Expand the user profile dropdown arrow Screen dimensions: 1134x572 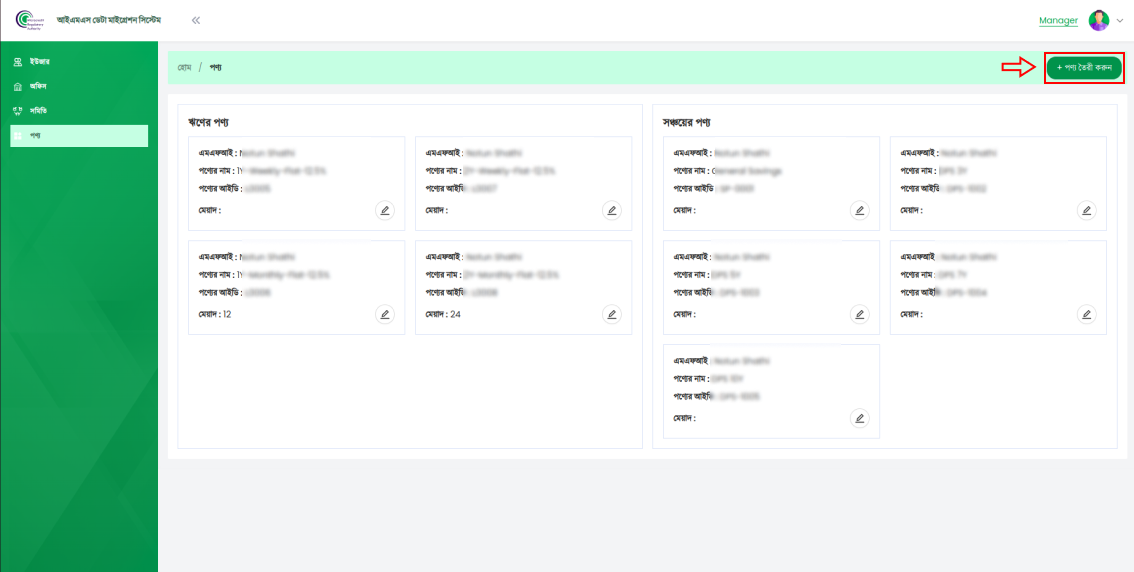[1120, 20]
